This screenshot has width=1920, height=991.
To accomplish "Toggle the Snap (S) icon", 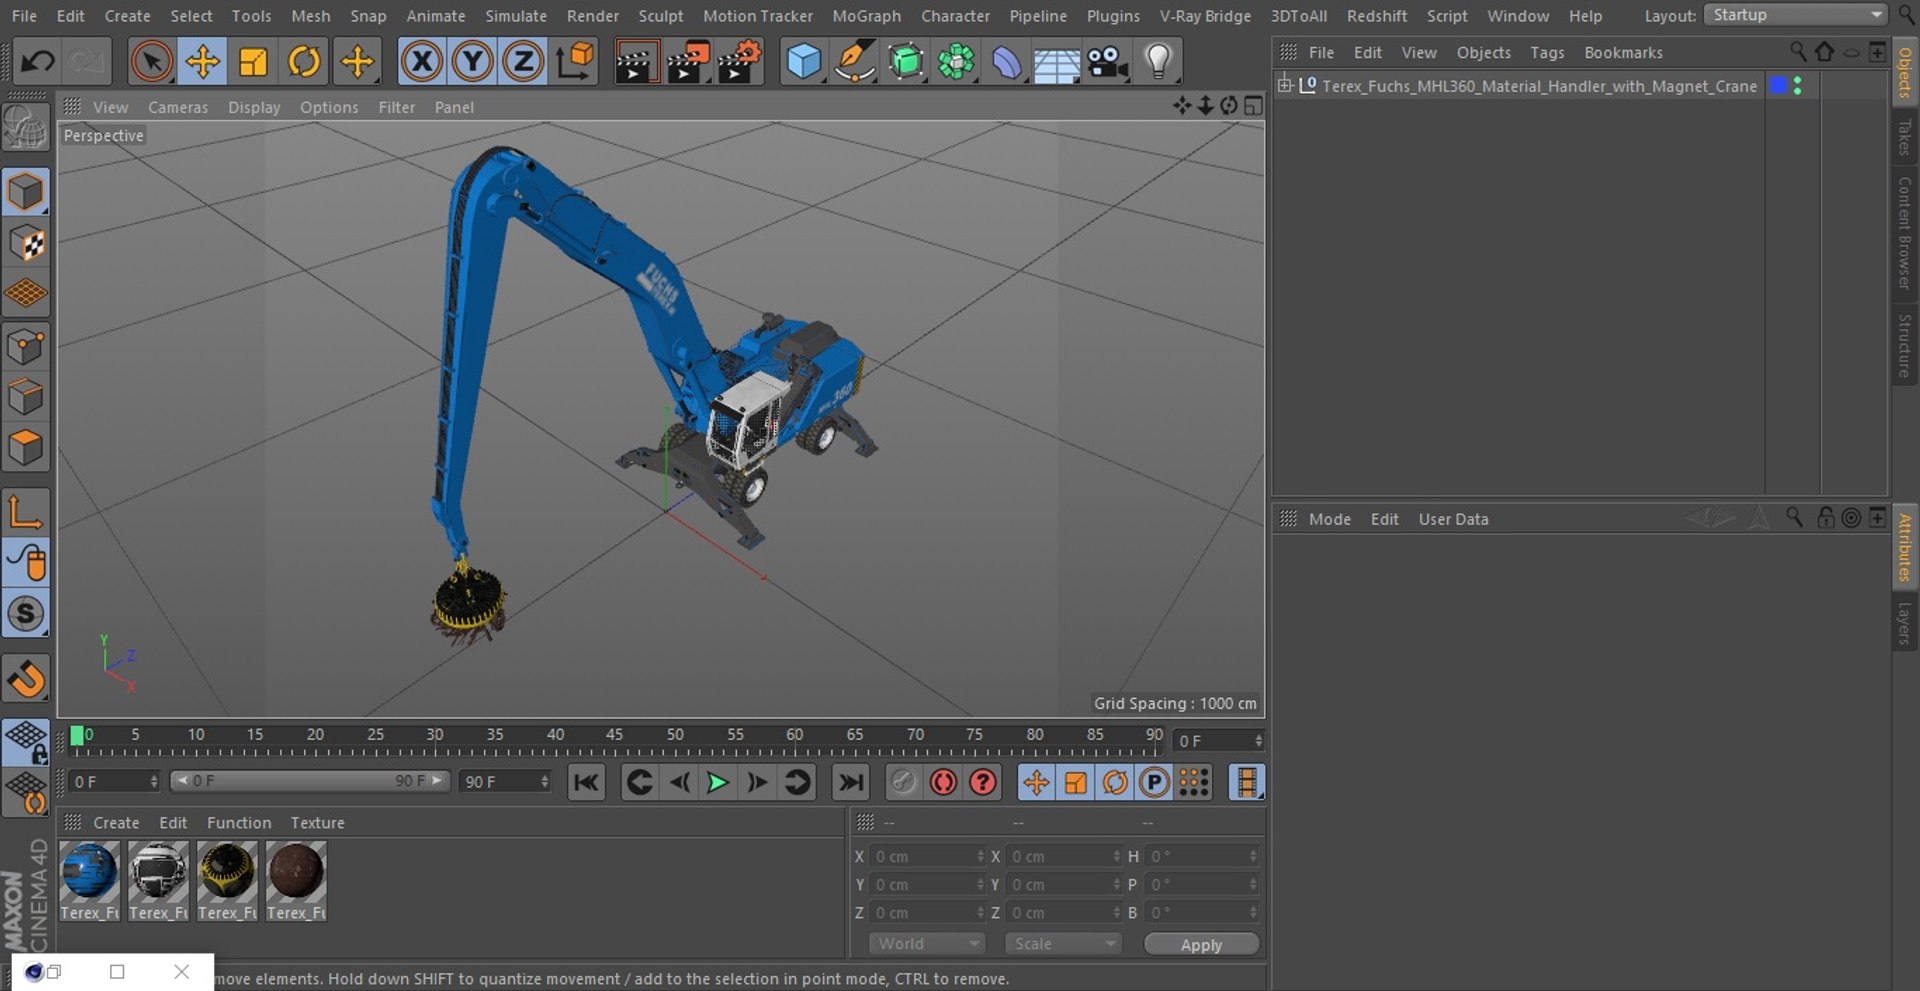I will (x=26, y=614).
